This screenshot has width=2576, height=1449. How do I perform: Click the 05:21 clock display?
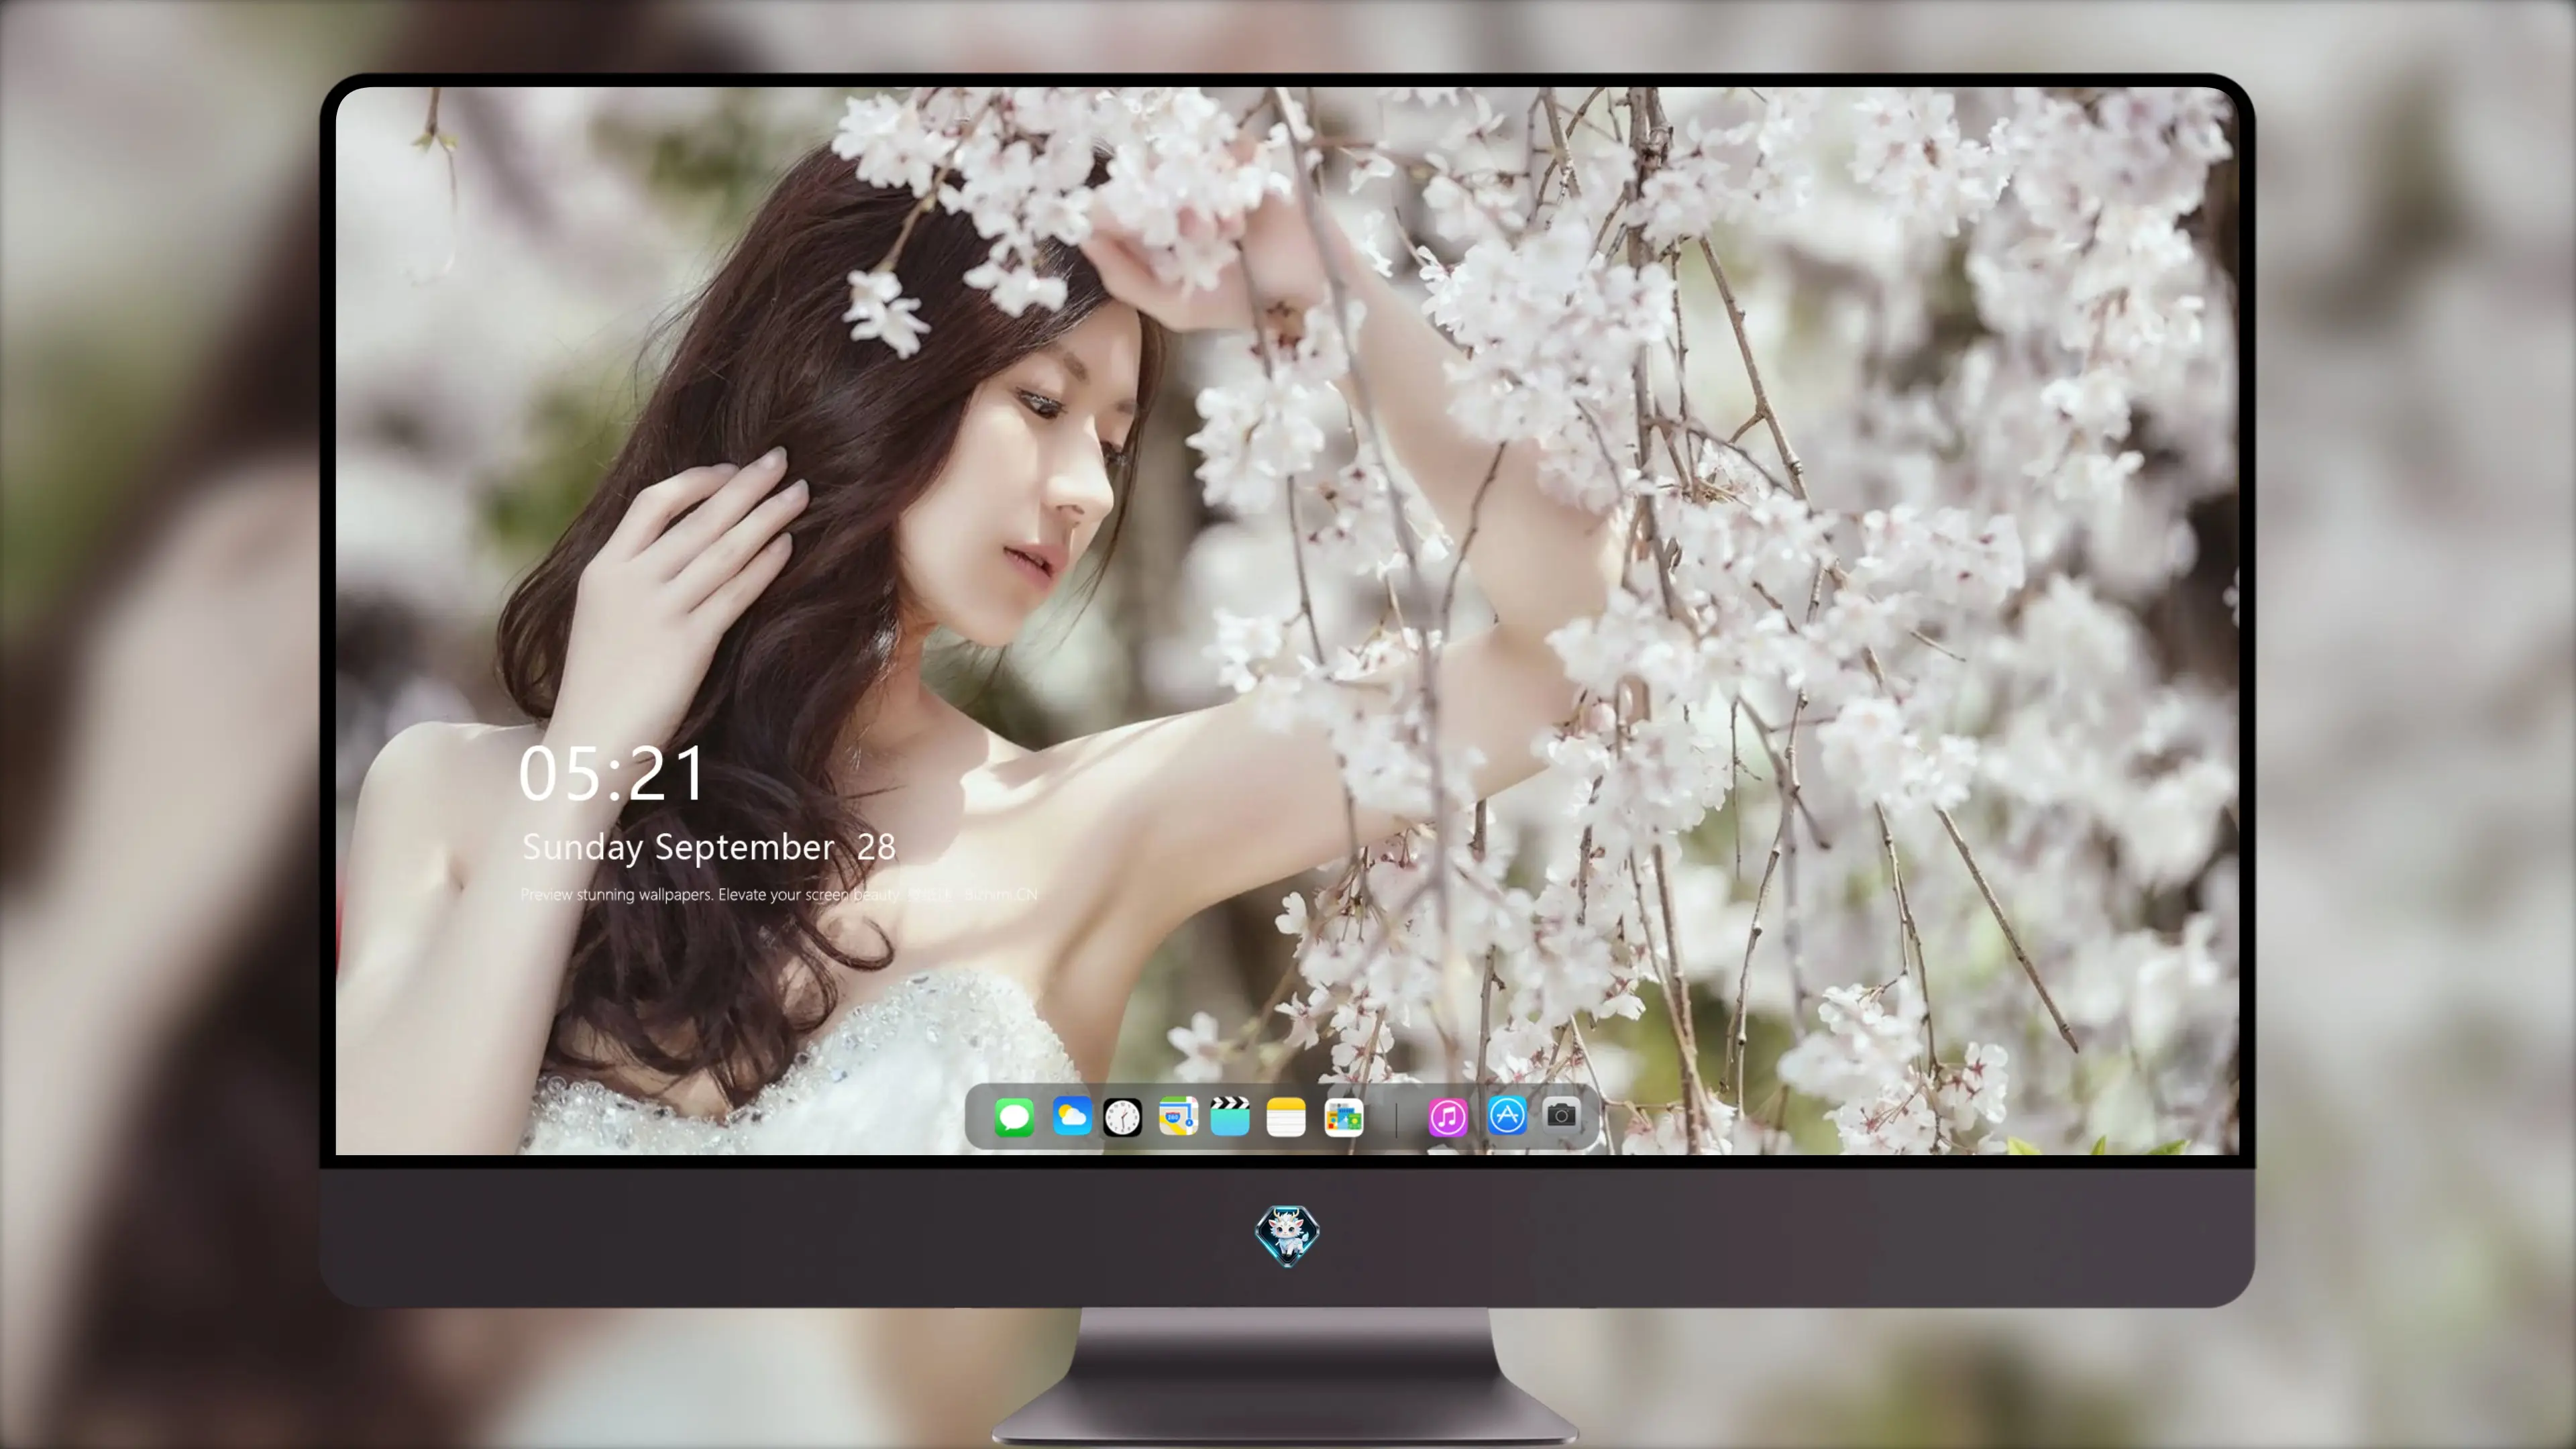point(612,774)
